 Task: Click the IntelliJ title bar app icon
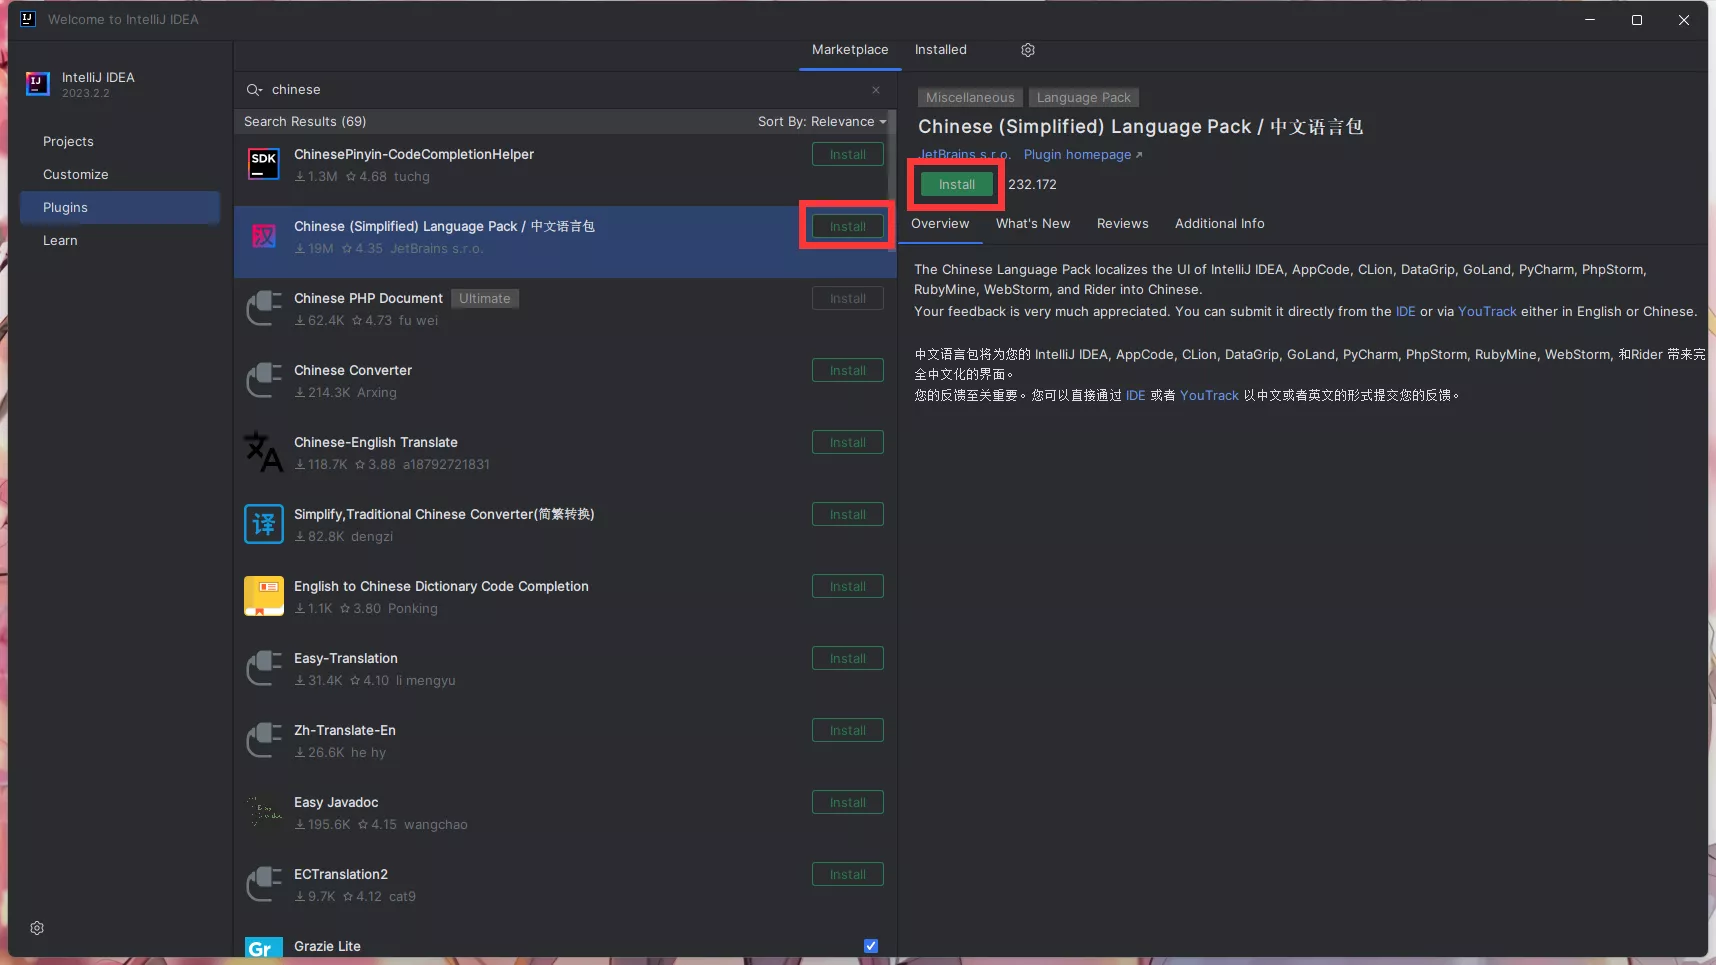[x=28, y=19]
